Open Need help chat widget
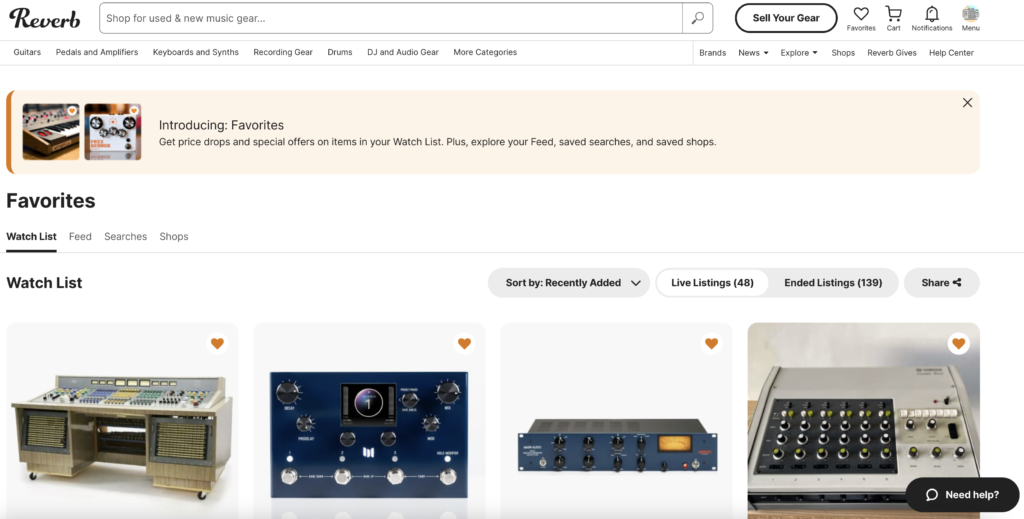 [963, 495]
